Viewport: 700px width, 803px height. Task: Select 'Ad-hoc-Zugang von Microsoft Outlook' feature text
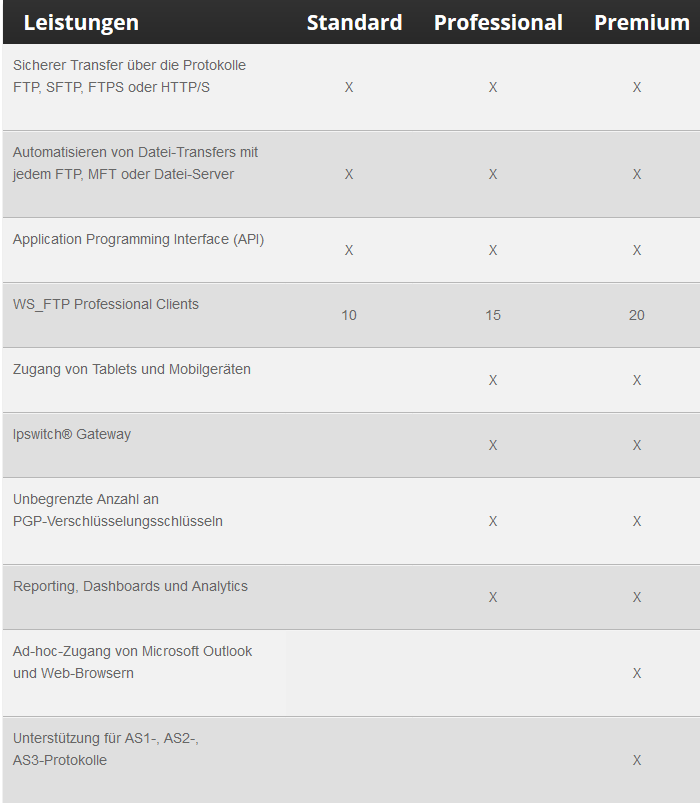point(132,651)
